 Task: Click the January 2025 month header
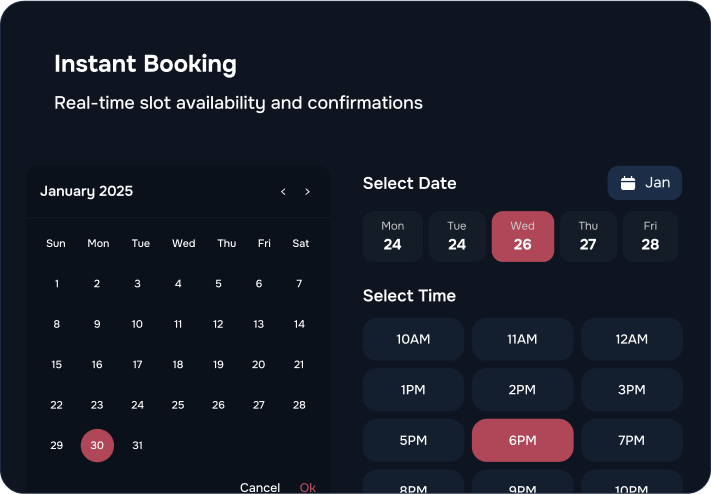pyautogui.click(x=86, y=192)
